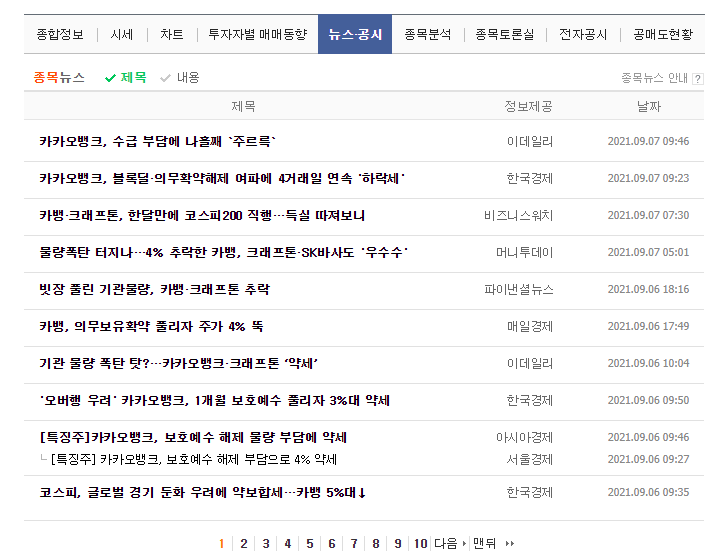
Task: Click date 2021.09.06 18:16
Action: coord(648,289)
